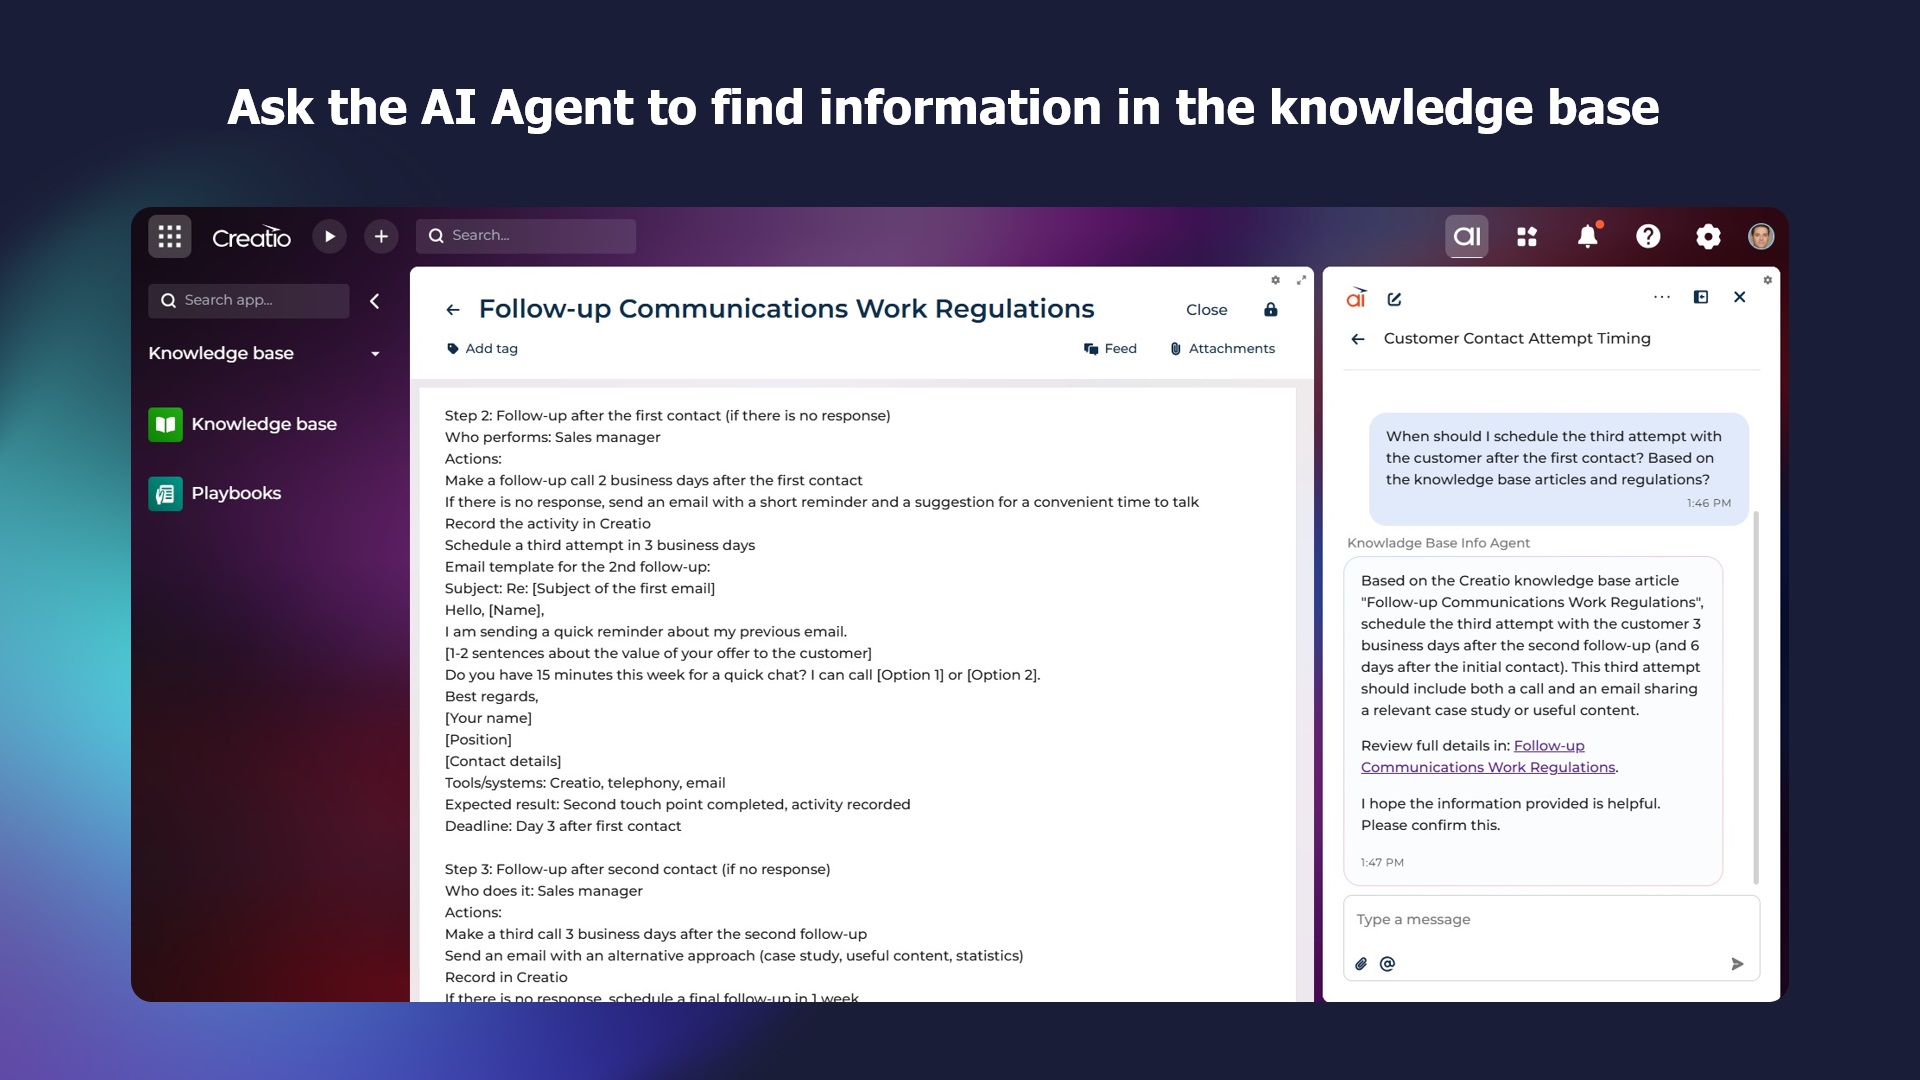Toggle the article lock icon

pos(1270,310)
